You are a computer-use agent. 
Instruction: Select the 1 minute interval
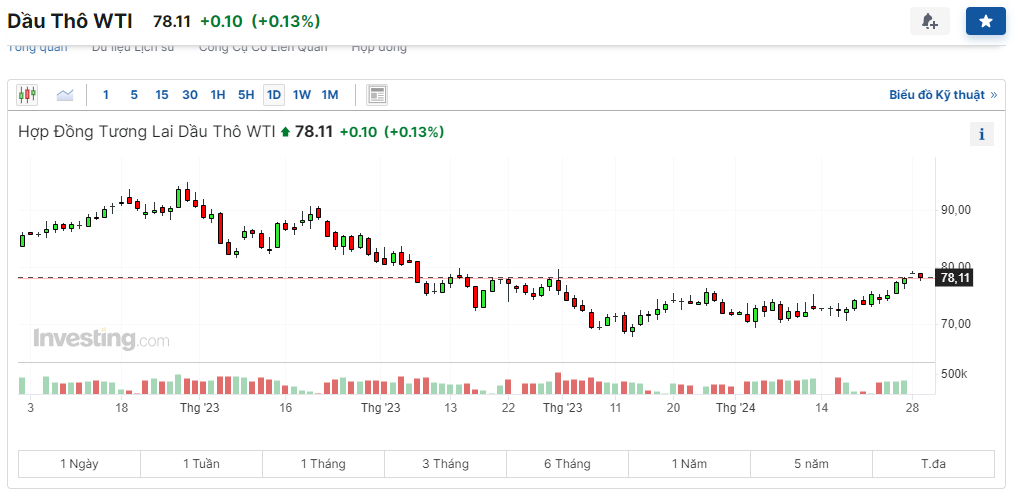coord(106,95)
